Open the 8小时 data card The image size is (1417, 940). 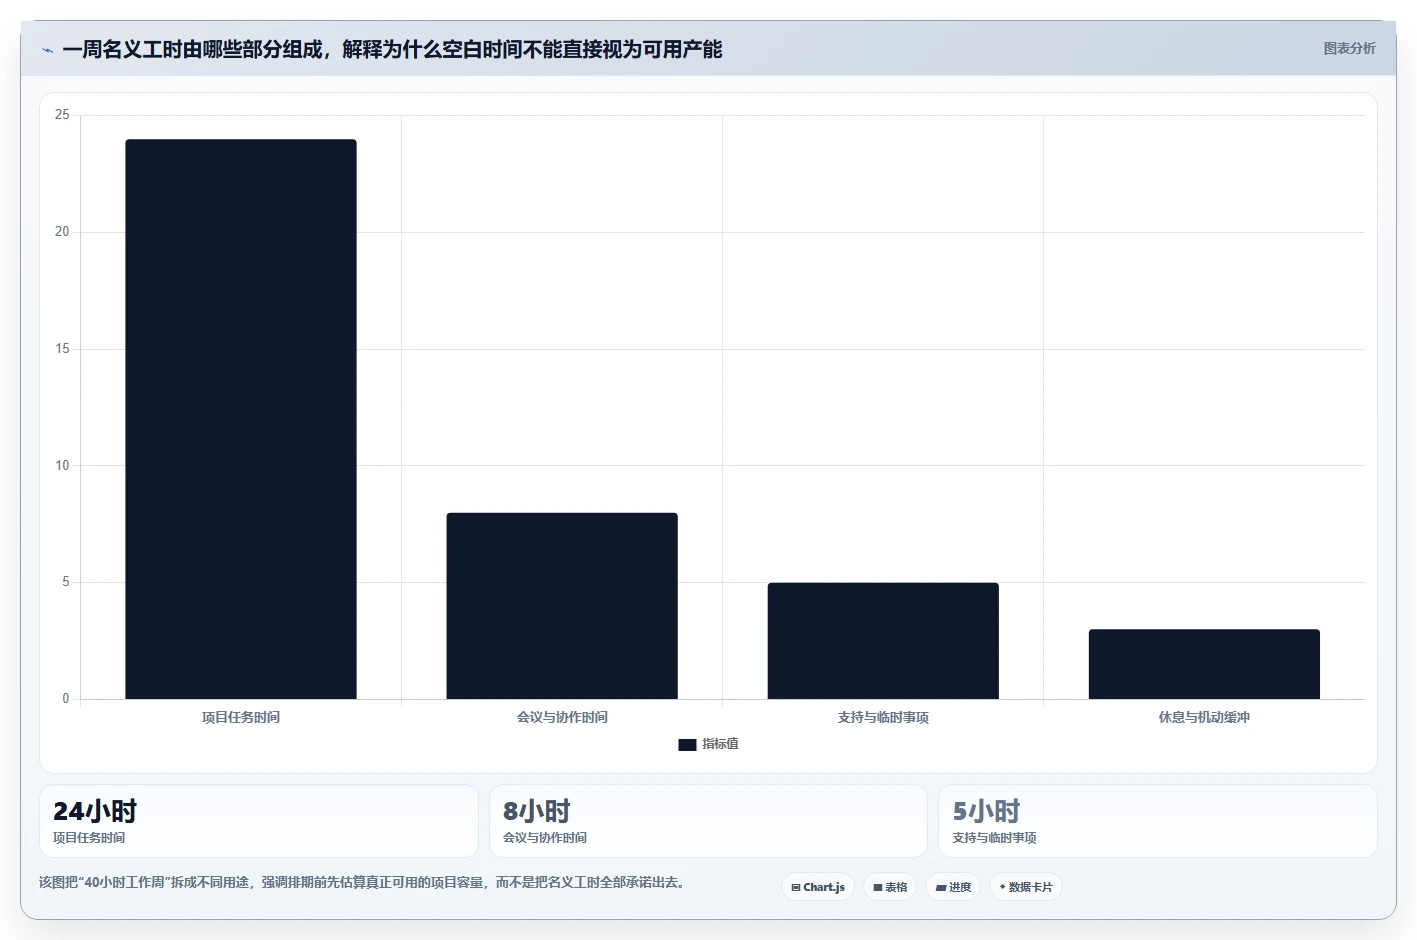pyautogui.click(x=708, y=821)
